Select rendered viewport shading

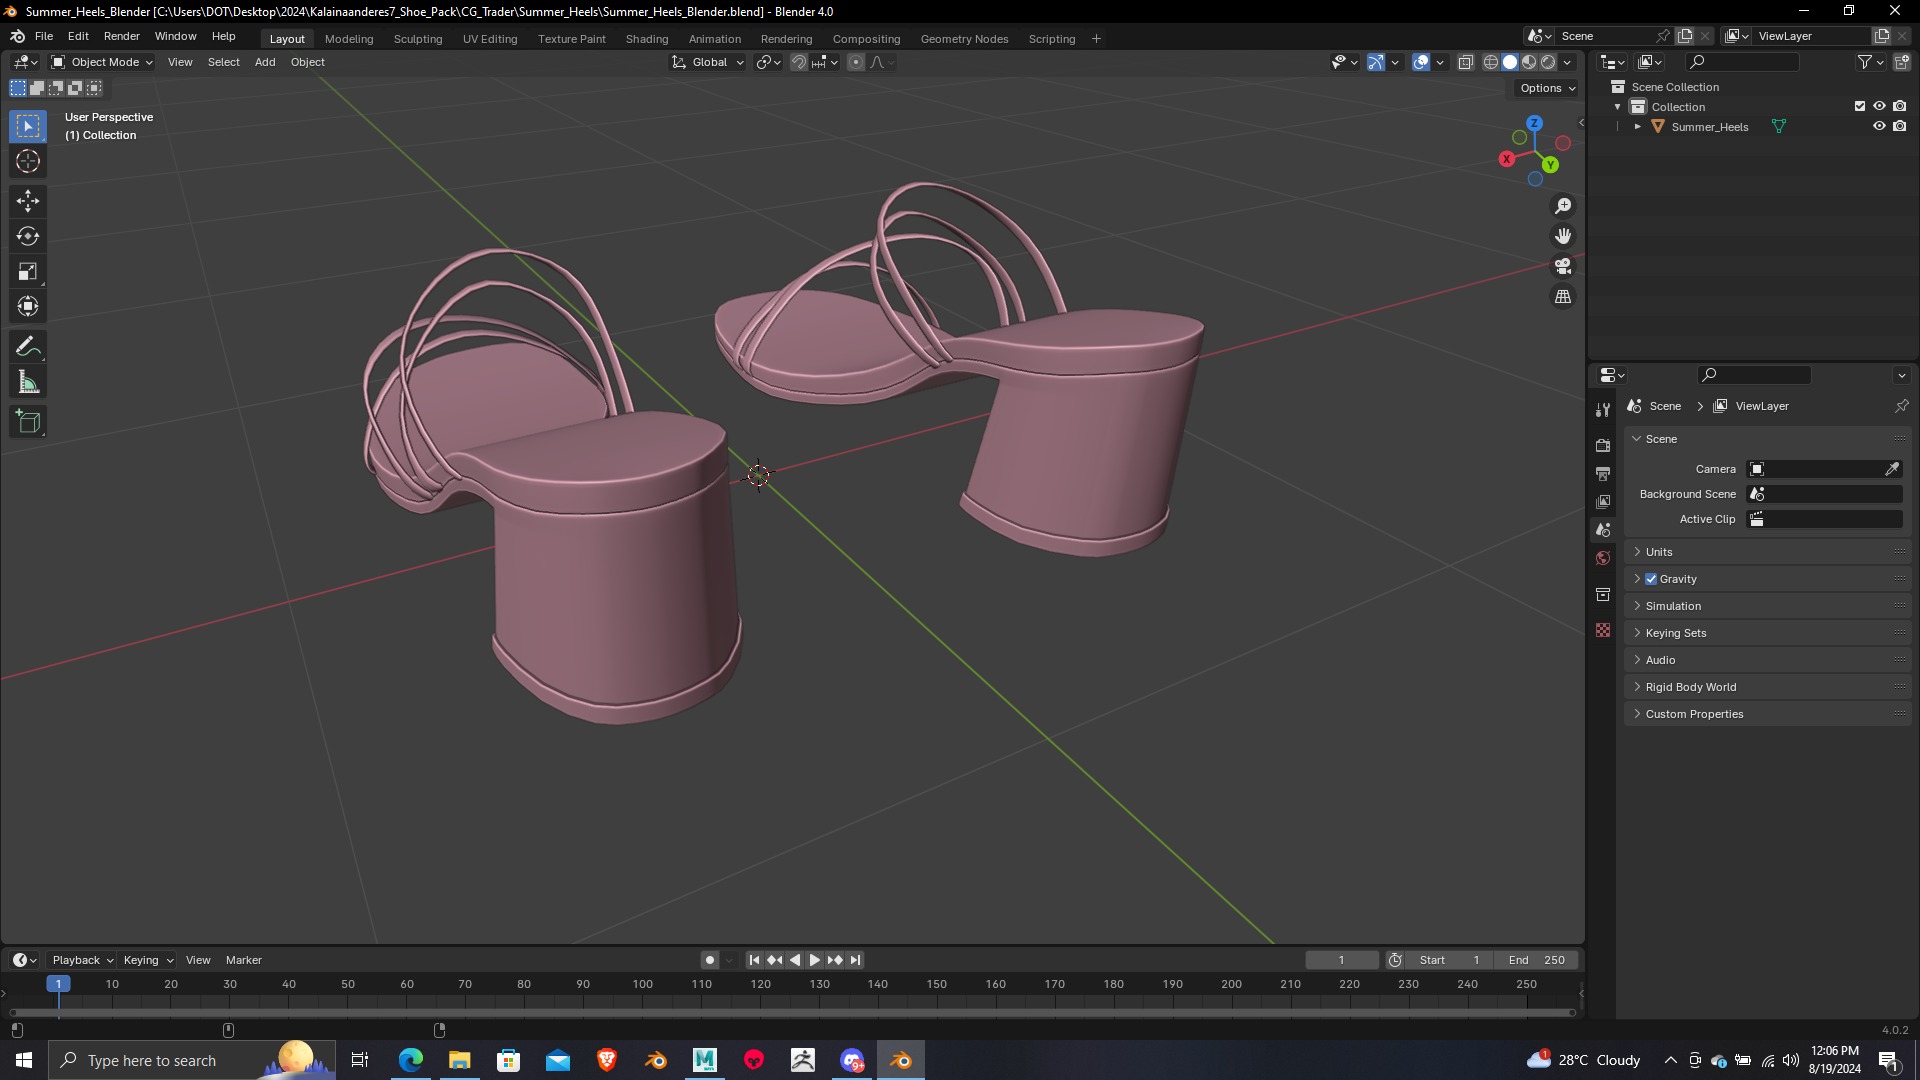1548,62
